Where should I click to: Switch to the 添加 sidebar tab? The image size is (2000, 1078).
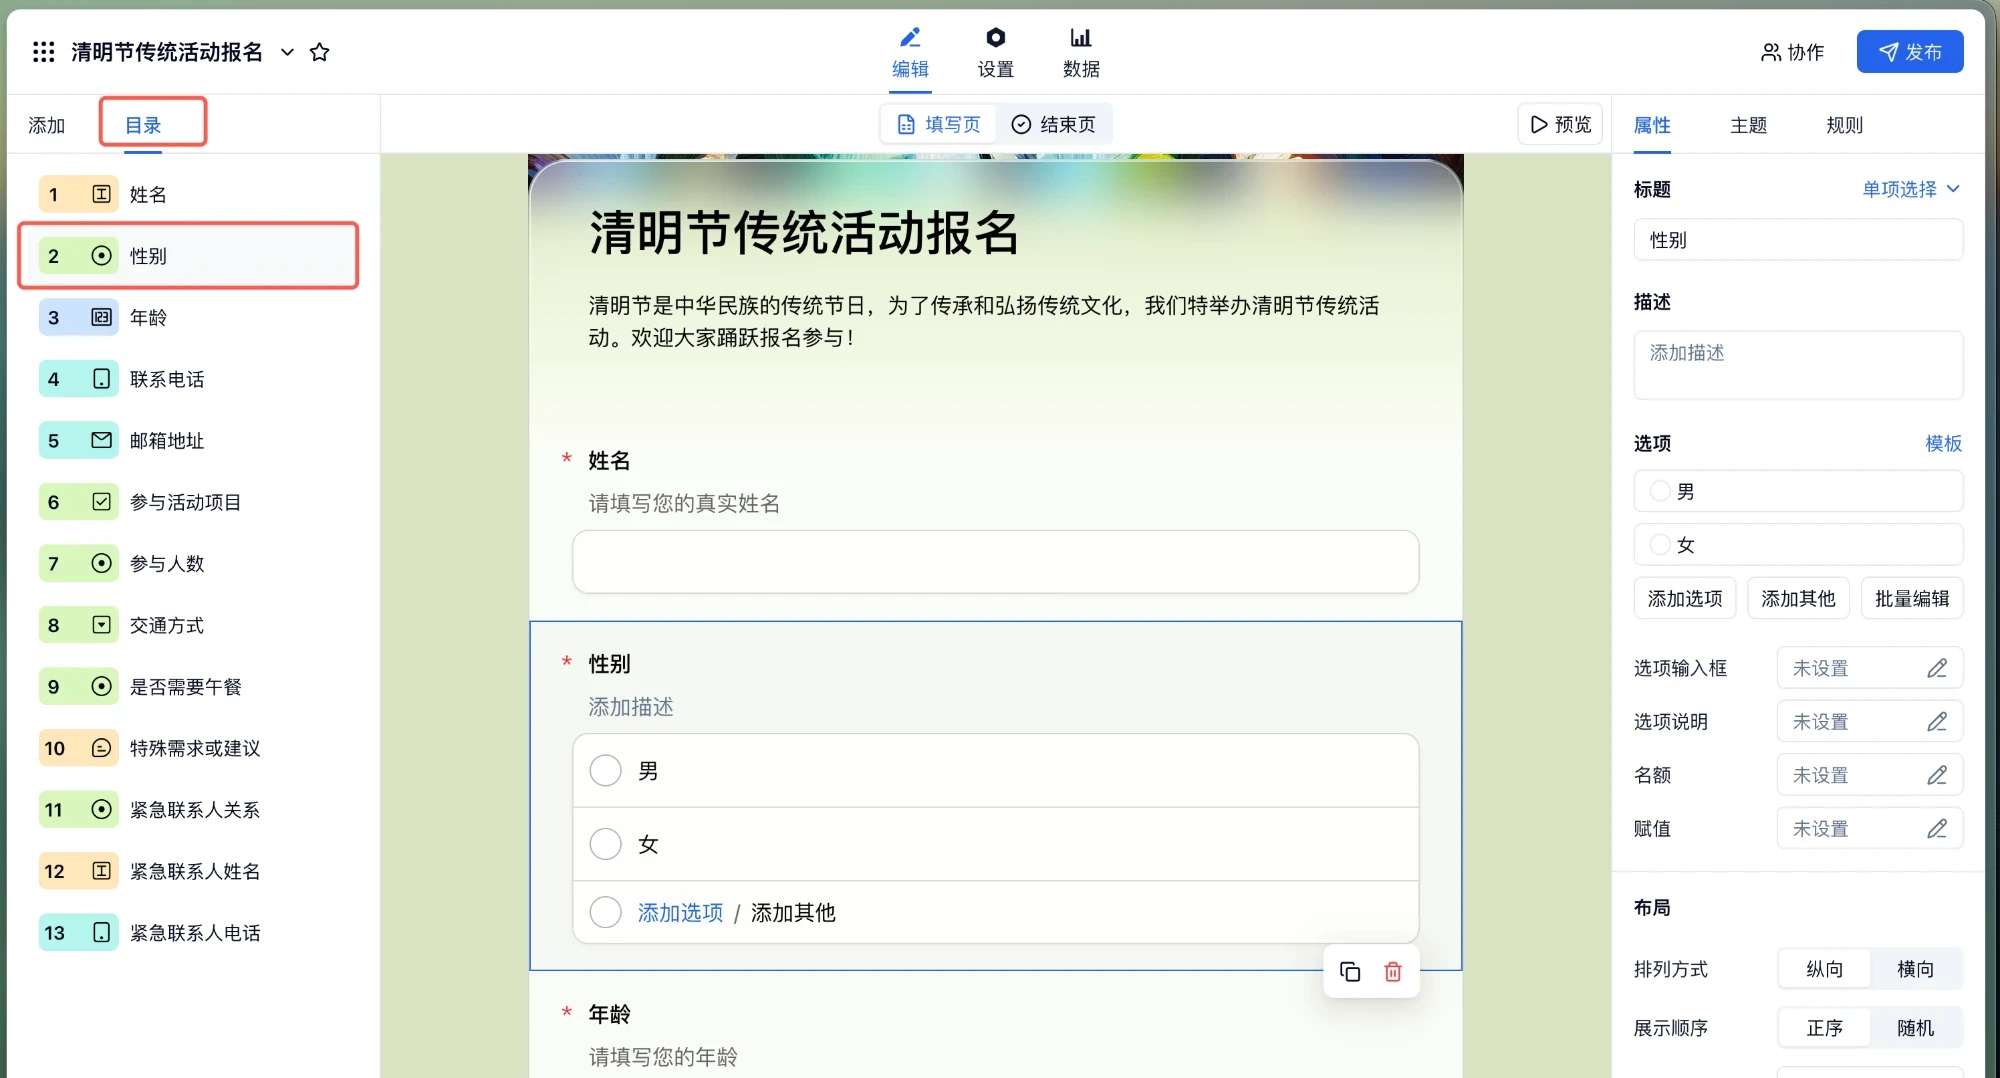pyautogui.click(x=46, y=125)
